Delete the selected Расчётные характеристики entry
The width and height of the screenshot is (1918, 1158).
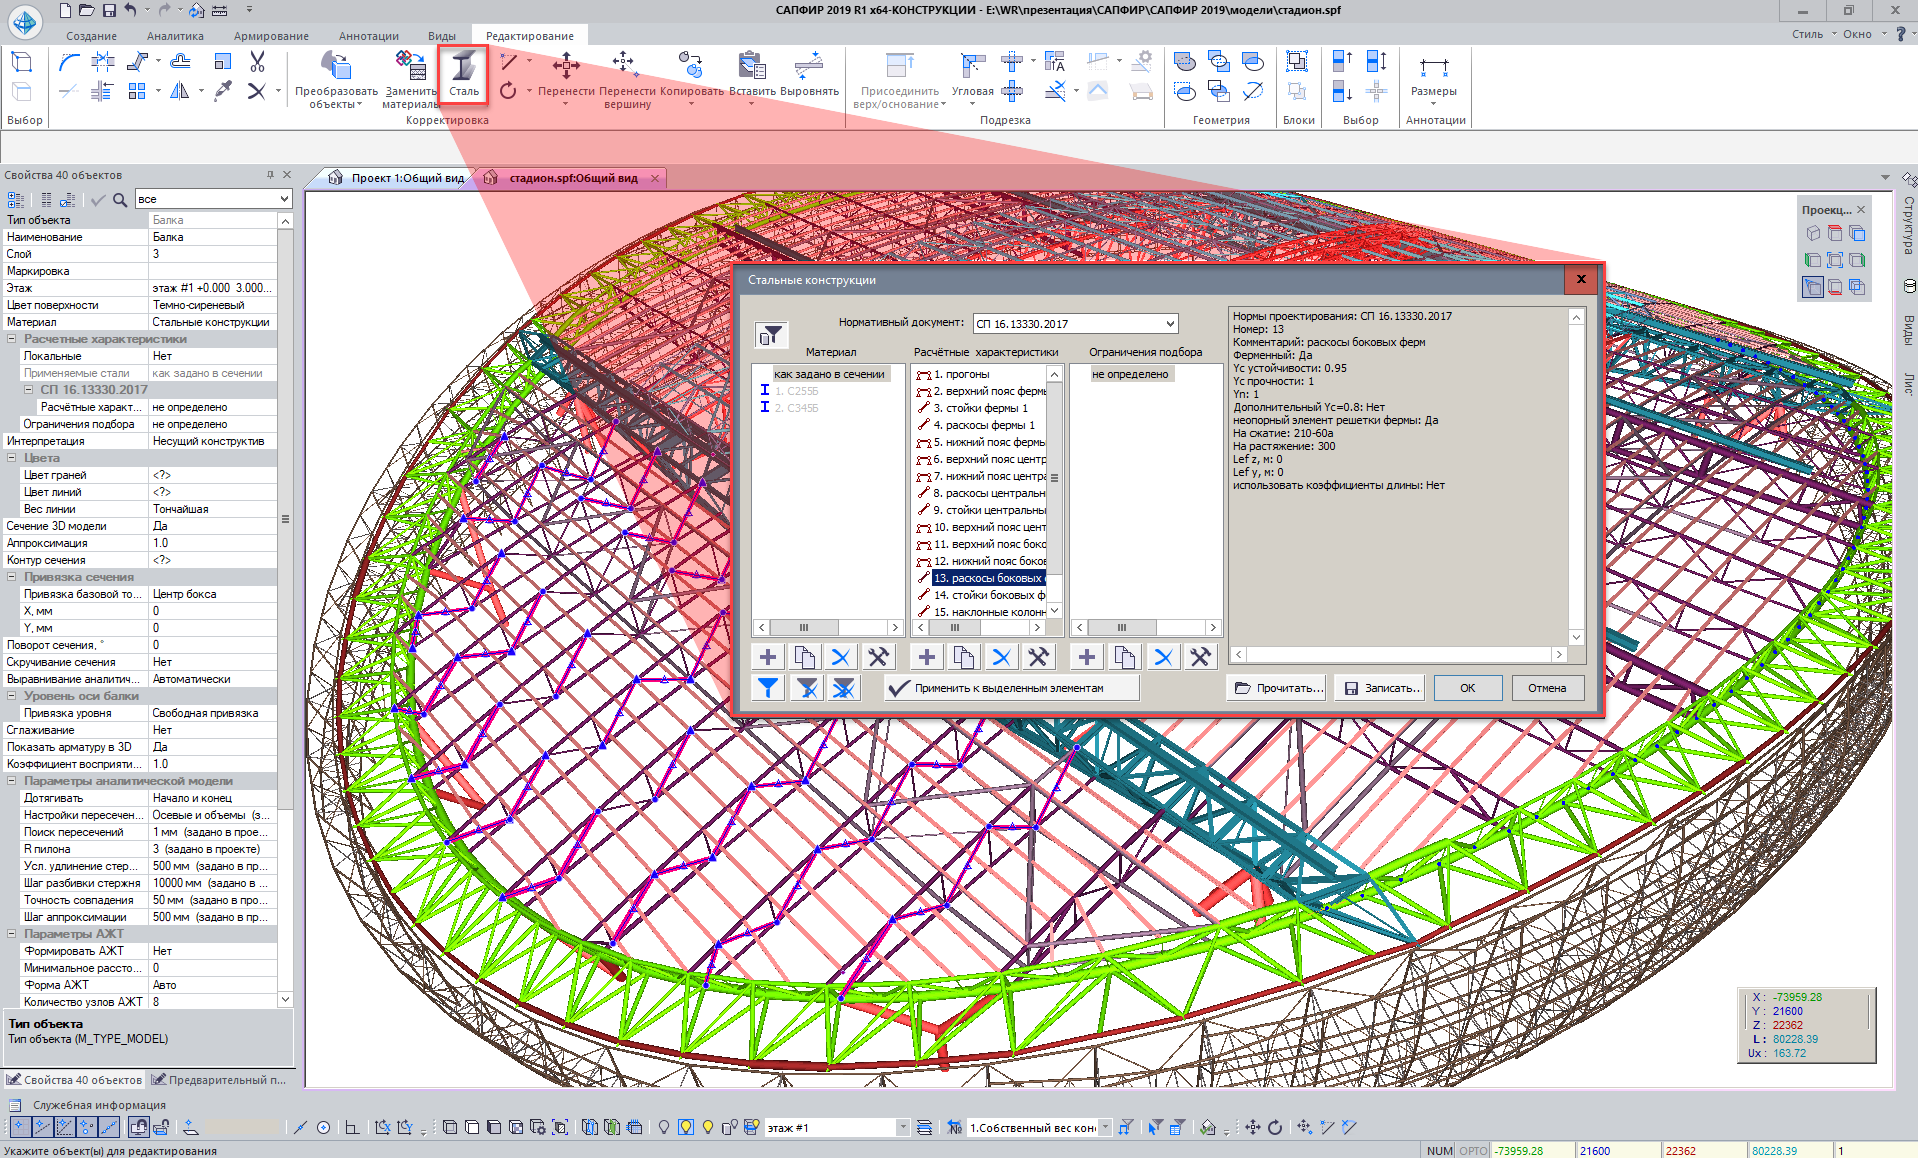(1000, 657)
